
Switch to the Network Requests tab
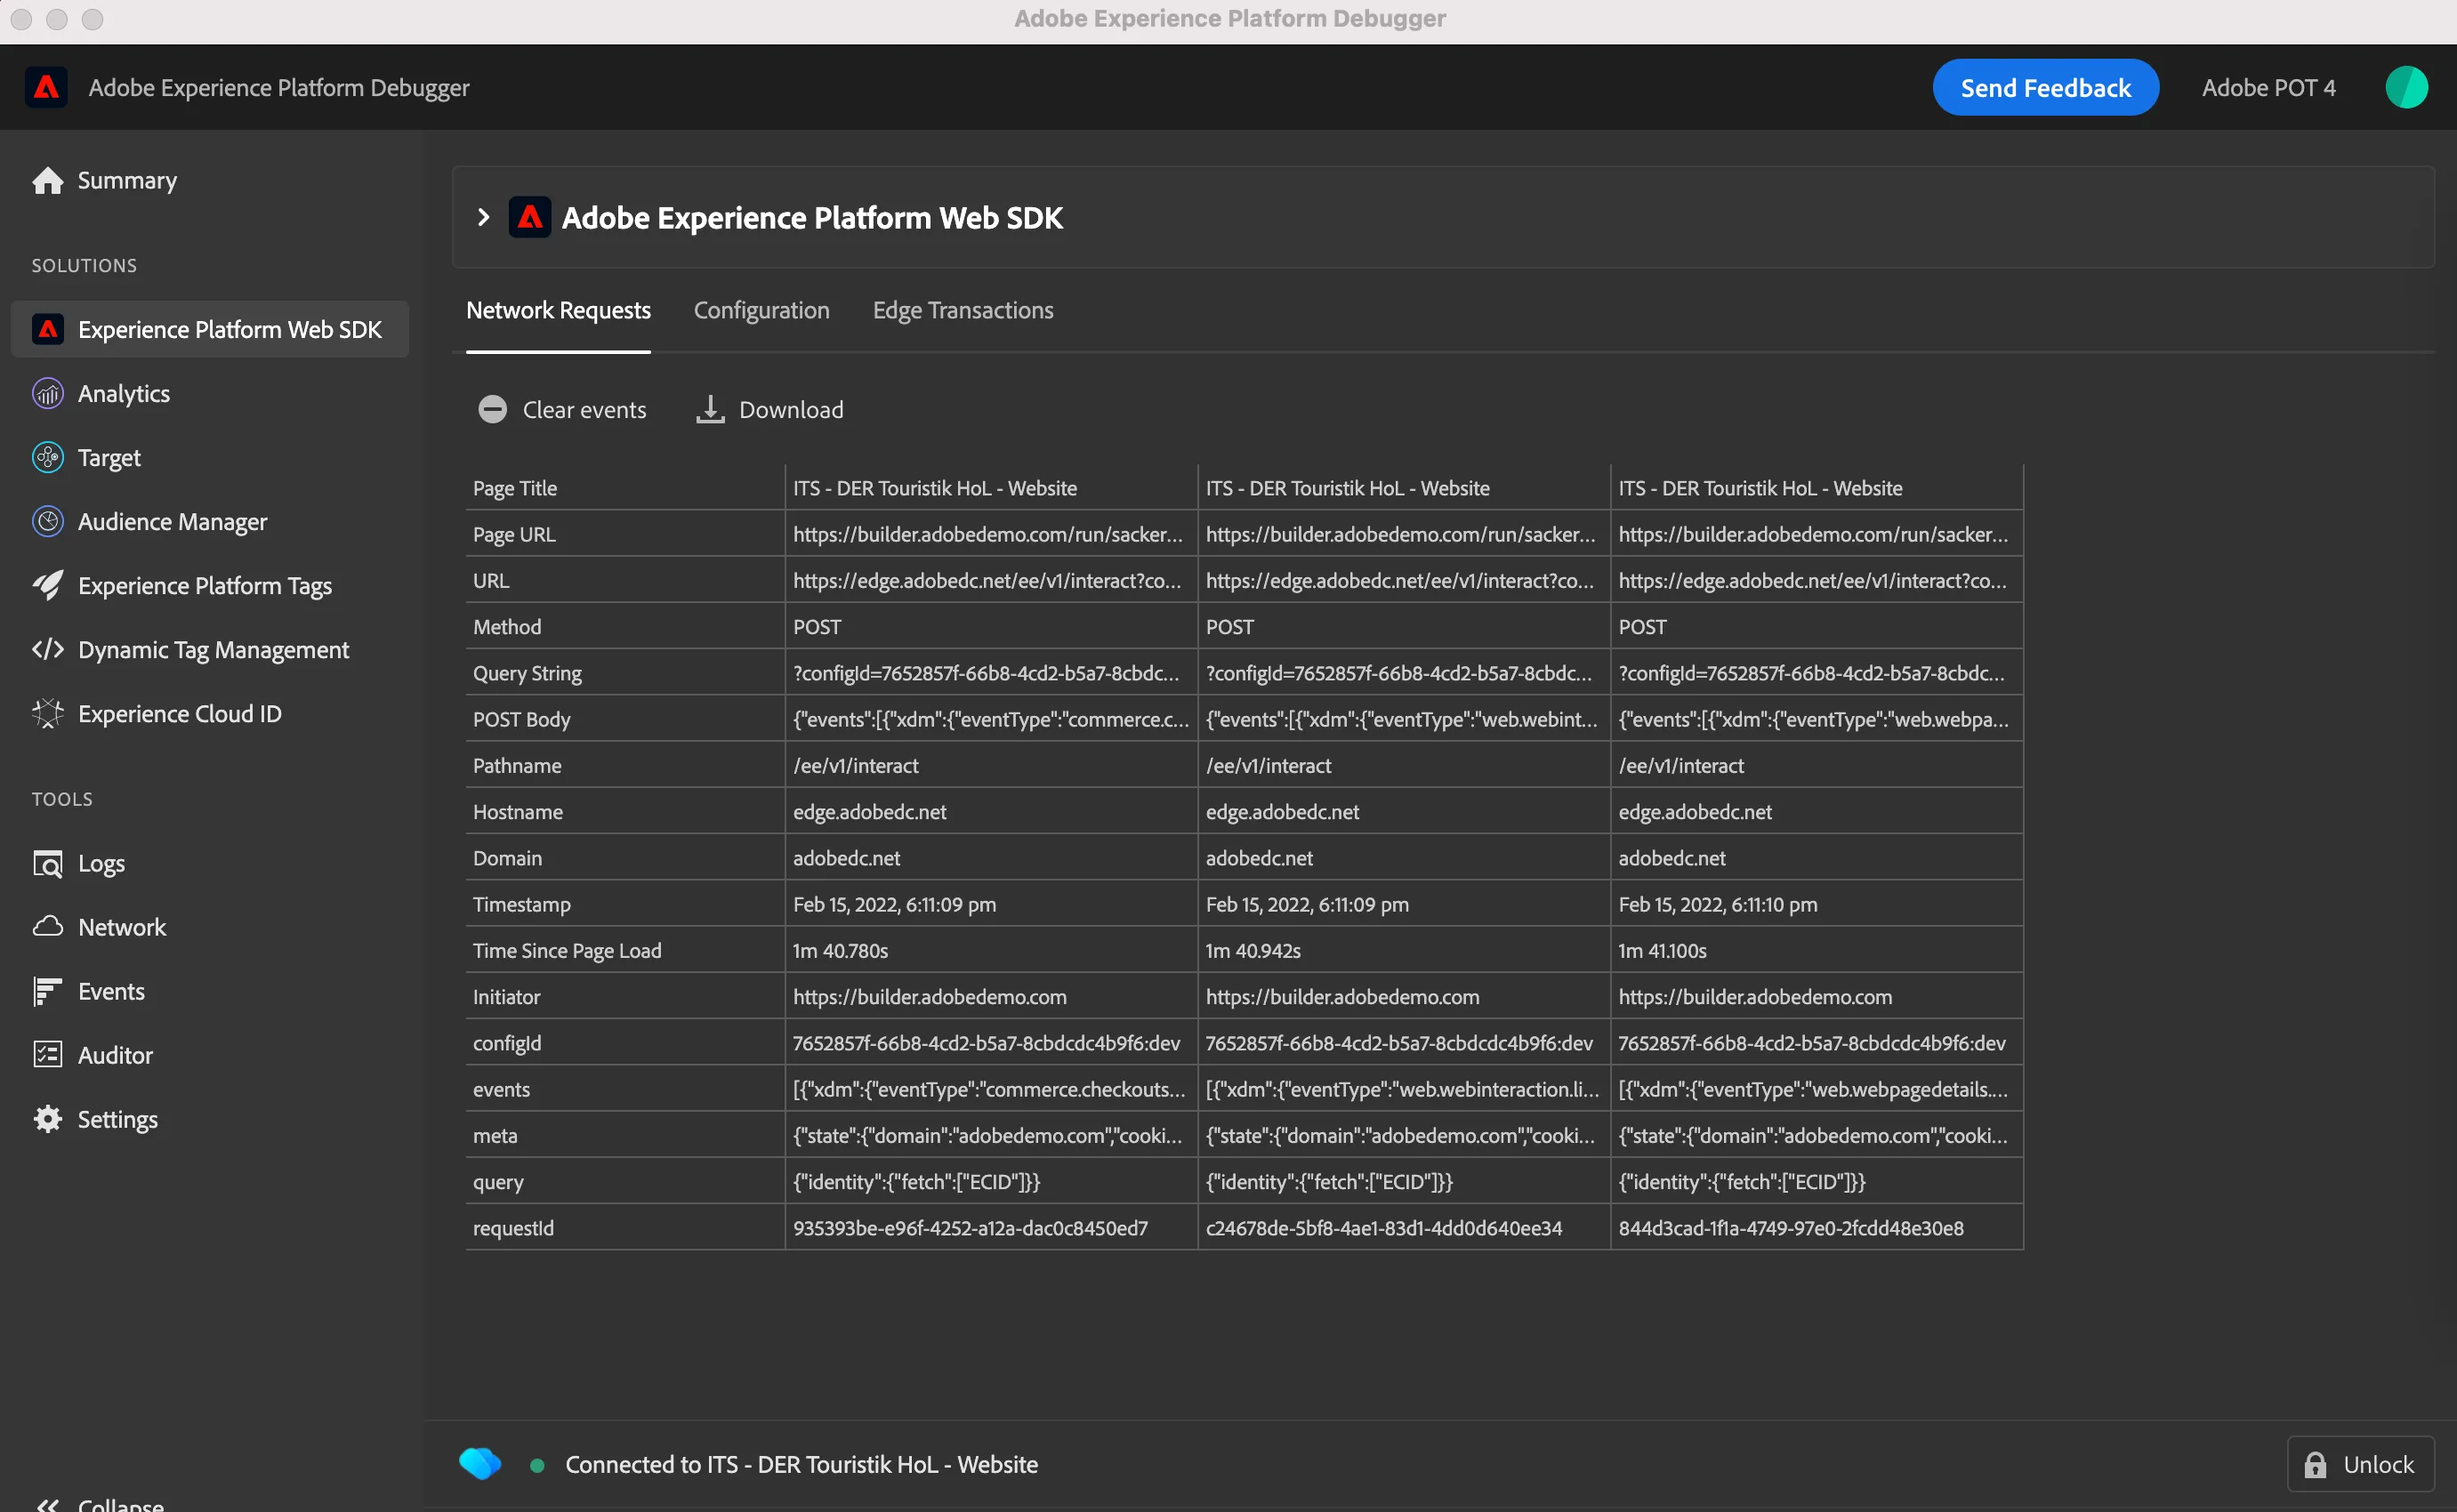pyautogui.click(x=558, y=310)
